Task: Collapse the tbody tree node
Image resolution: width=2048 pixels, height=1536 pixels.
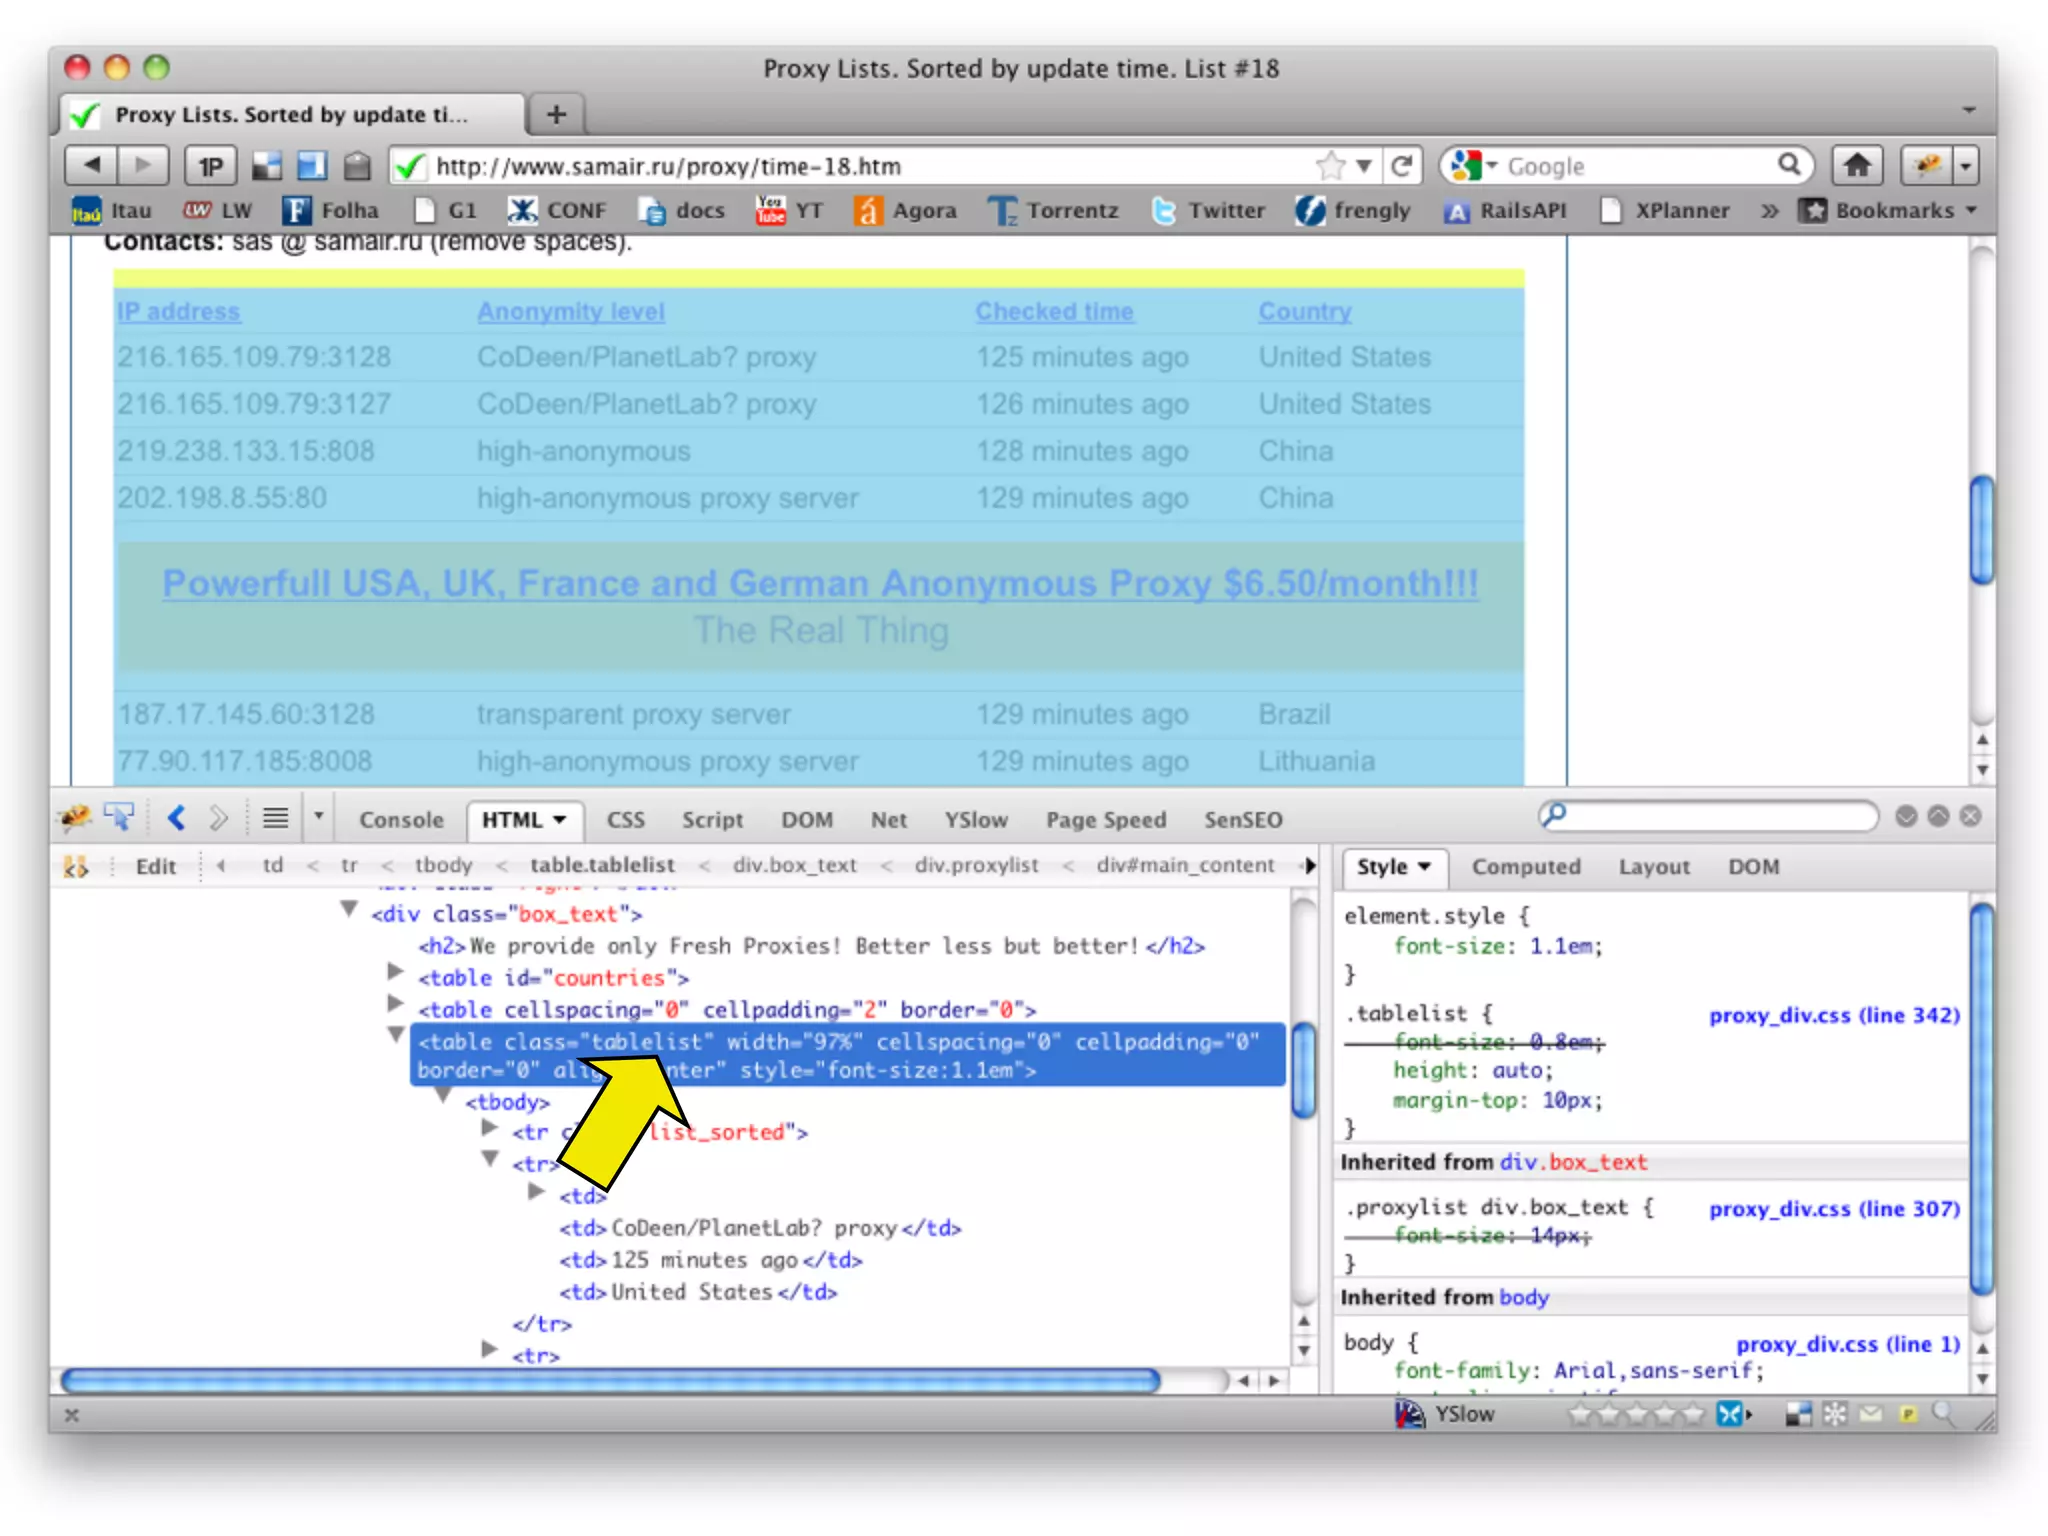Action: tap(443, 1096)
